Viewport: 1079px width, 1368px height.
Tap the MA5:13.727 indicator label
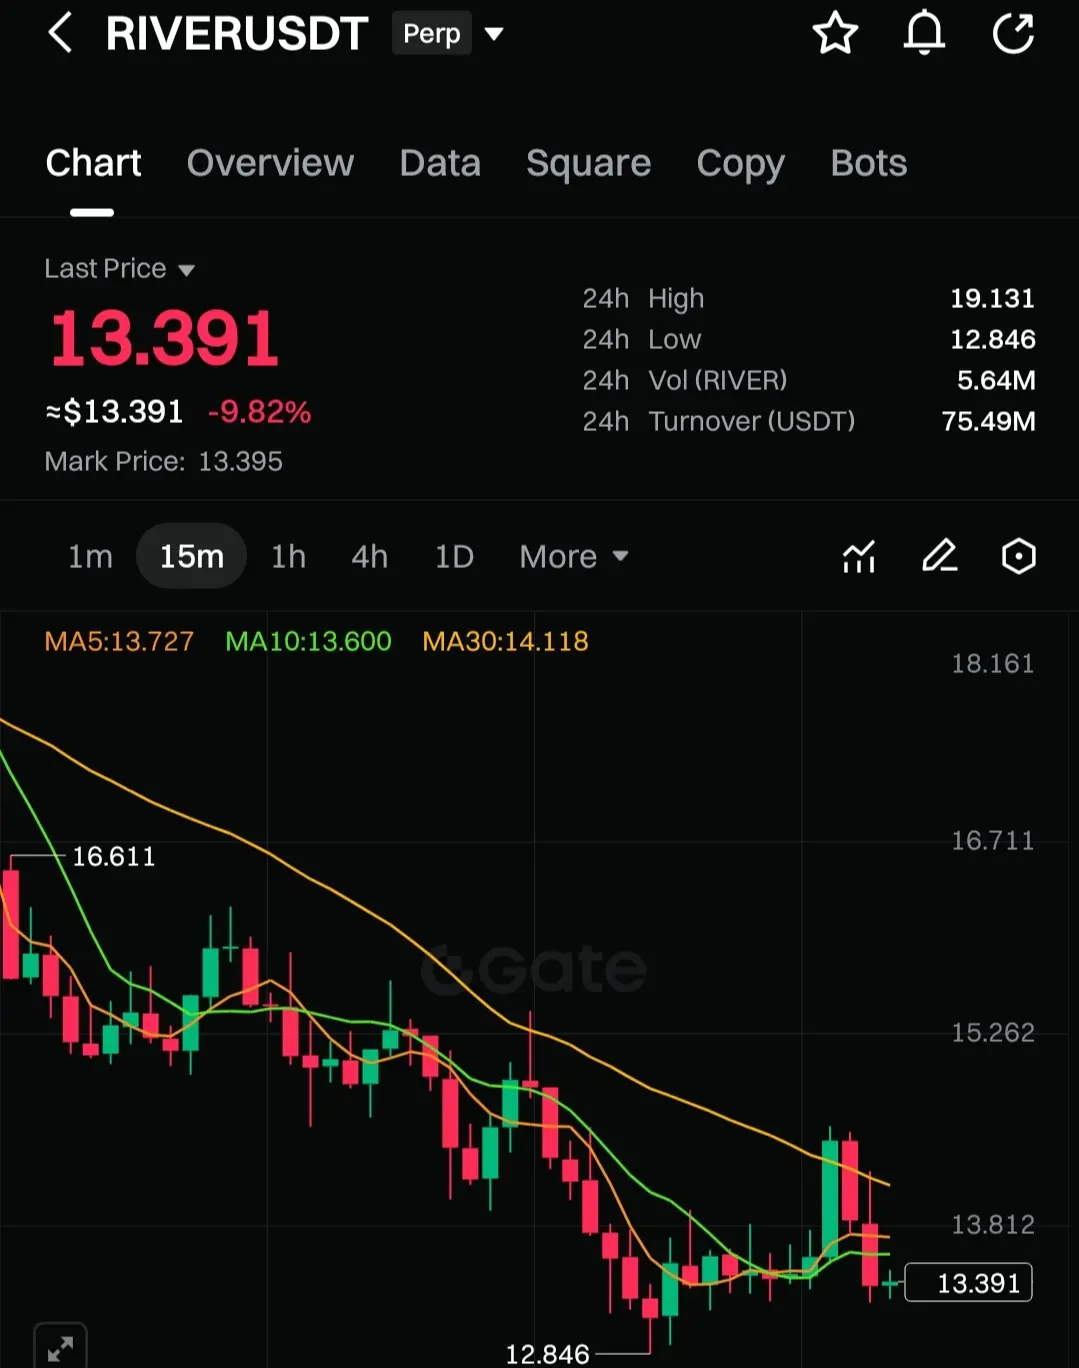coord(119,641)
